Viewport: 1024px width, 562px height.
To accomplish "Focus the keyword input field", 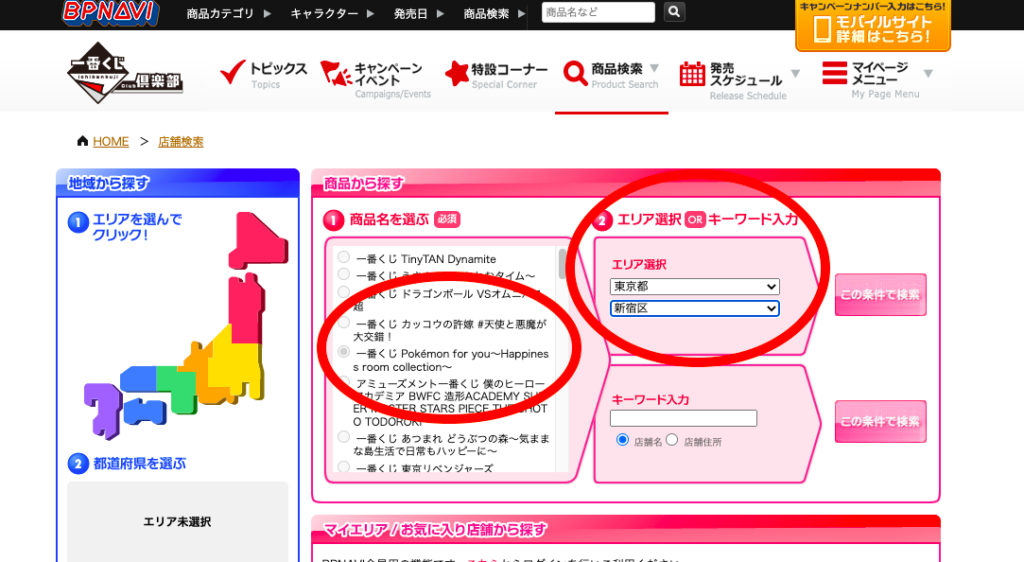I will 683,418.
